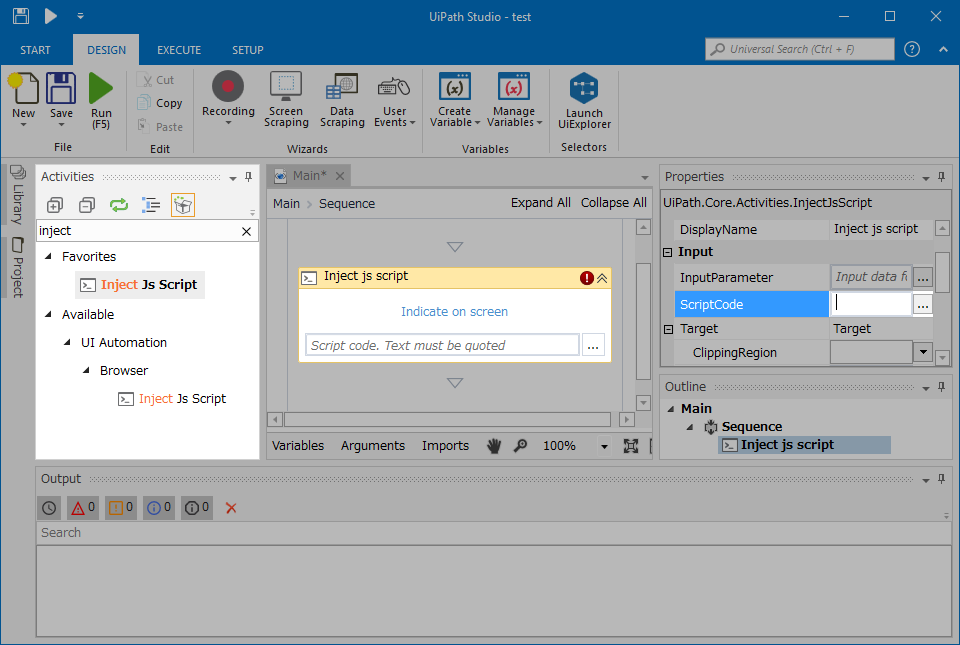
Task: Click the Universal Search box
Action: coord(800,49)
